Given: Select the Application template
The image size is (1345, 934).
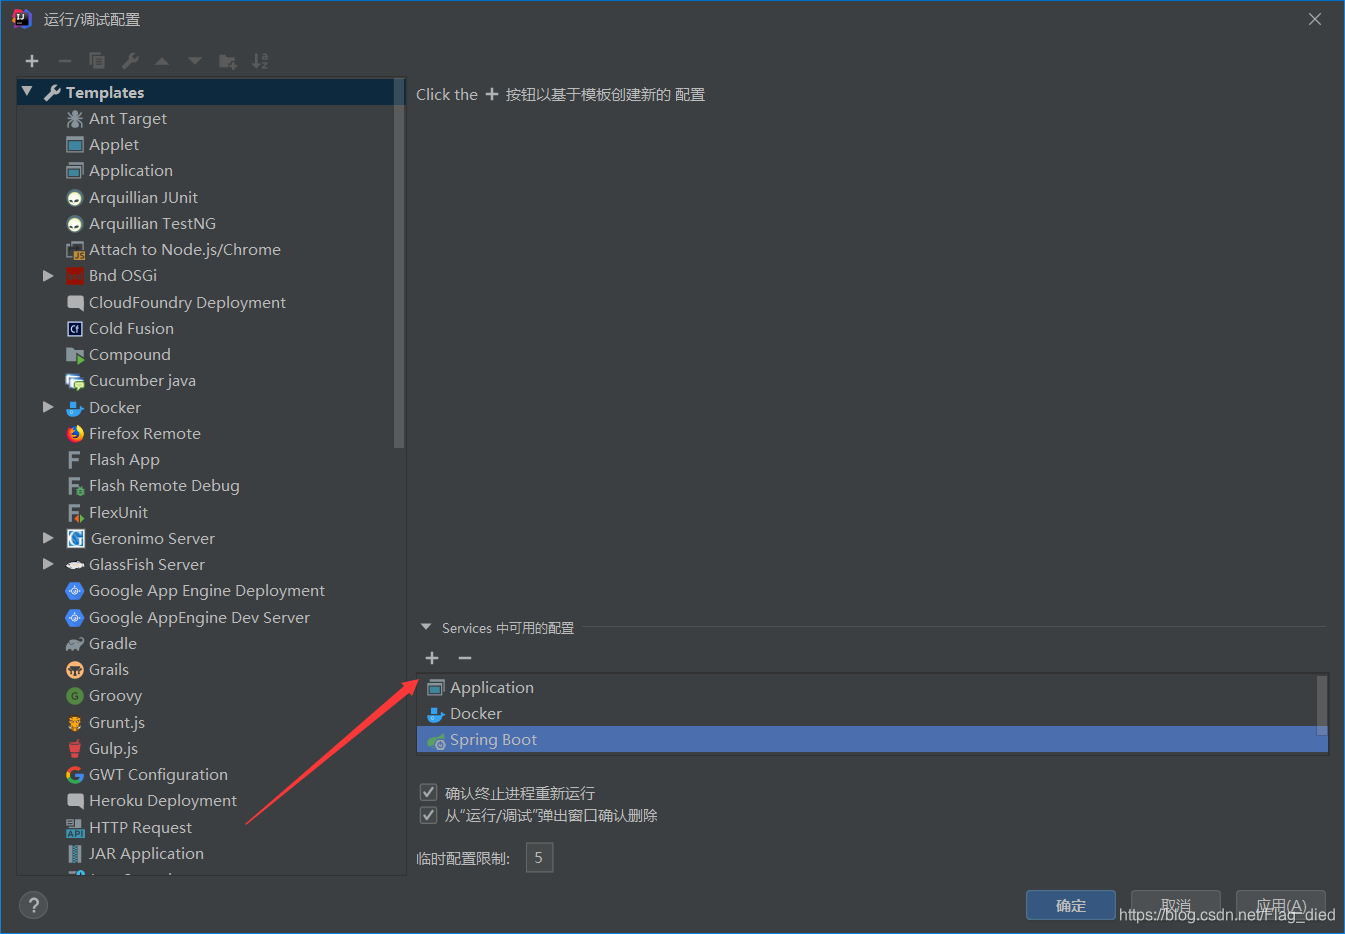Looking at the screenshot, I should pyautogui.click(x=130, y=171).
